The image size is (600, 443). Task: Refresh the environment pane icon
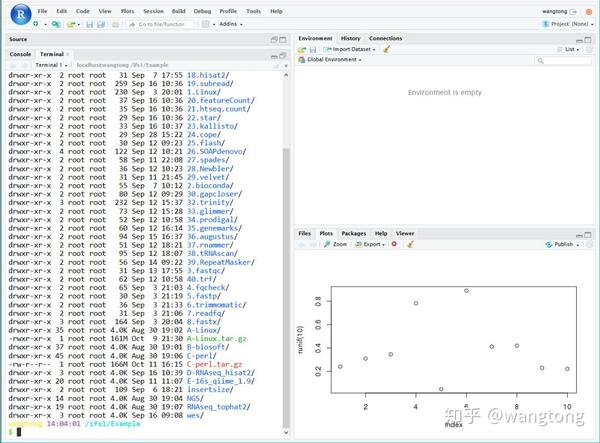click(x=589, y=49)
